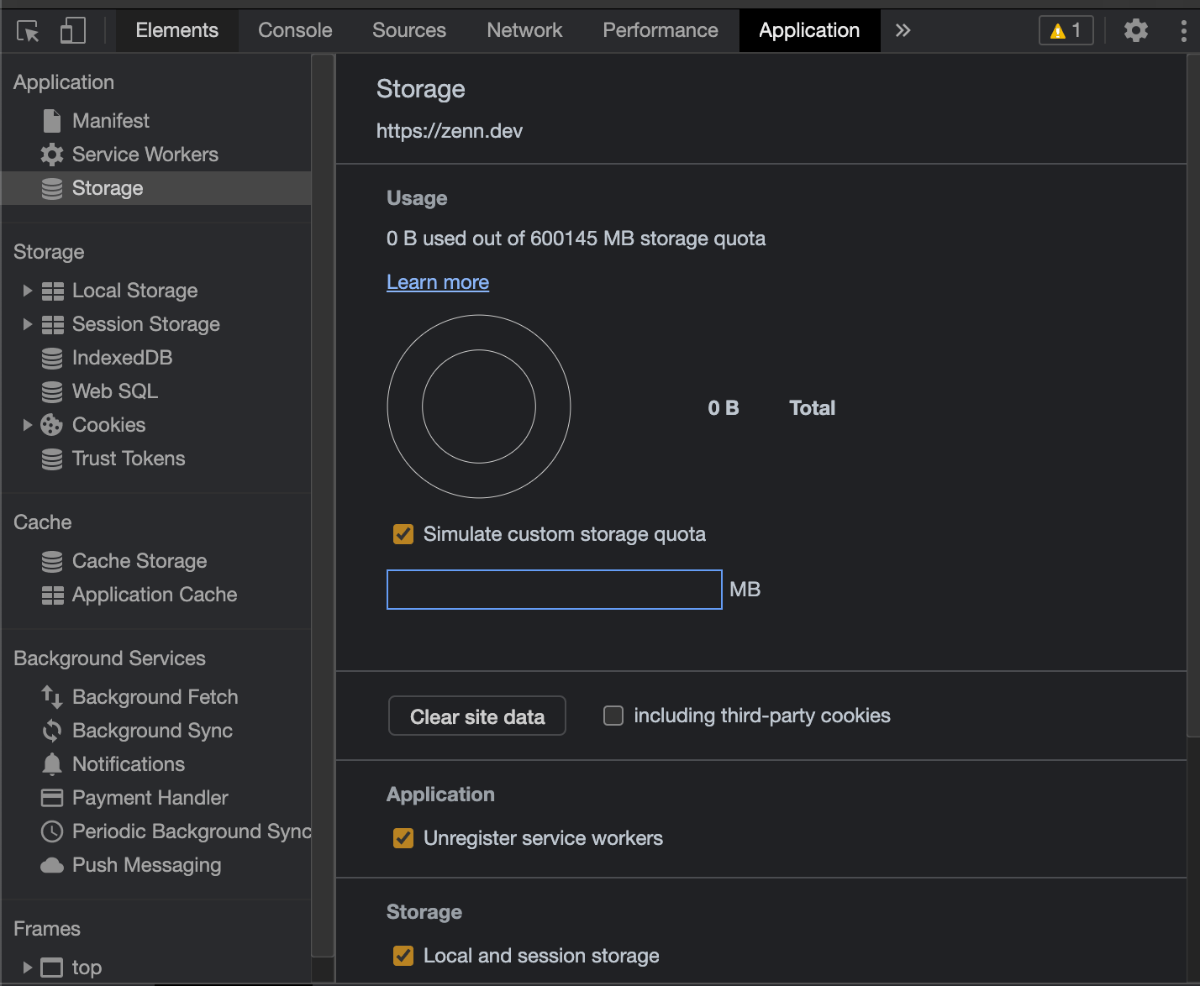The height and width of the screenshot is (986, 1200).
Task: Show more tabs with the chevron
Action: click(903, 30)
